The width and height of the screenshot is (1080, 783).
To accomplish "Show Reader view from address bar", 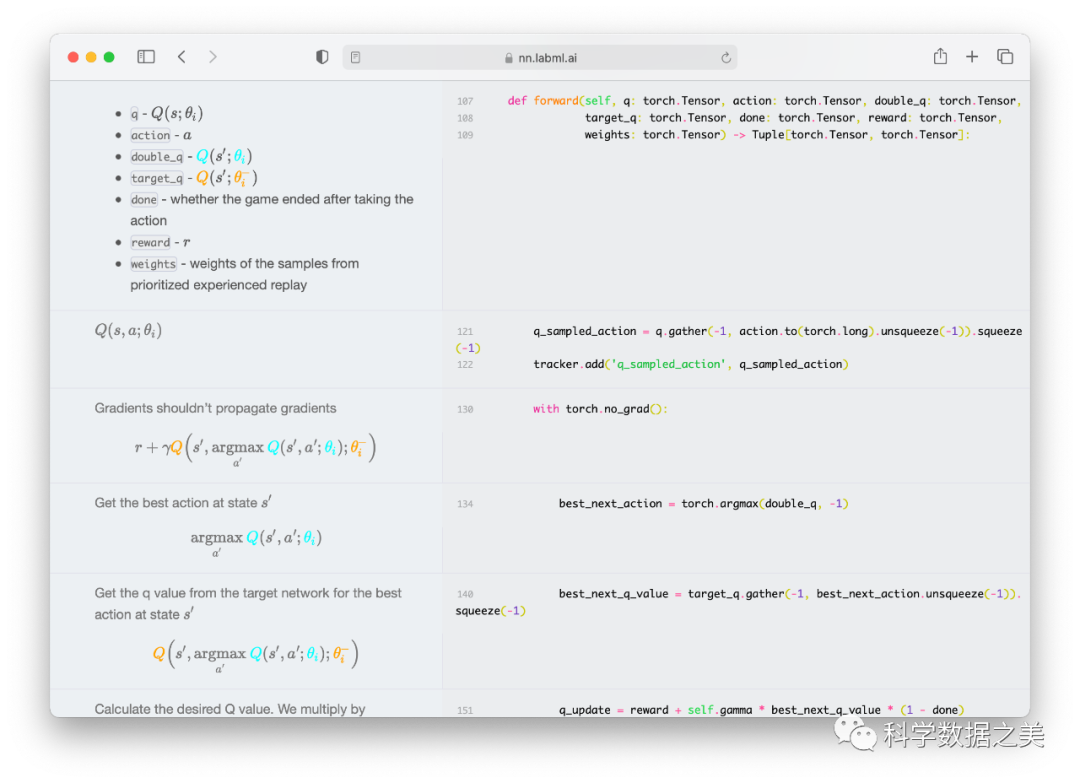I will (356, 58).
